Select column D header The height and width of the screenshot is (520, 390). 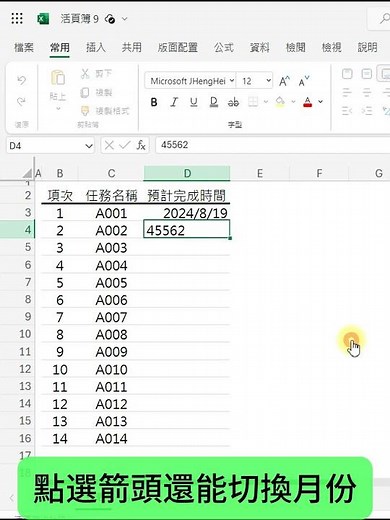click(x=187, y=173)
